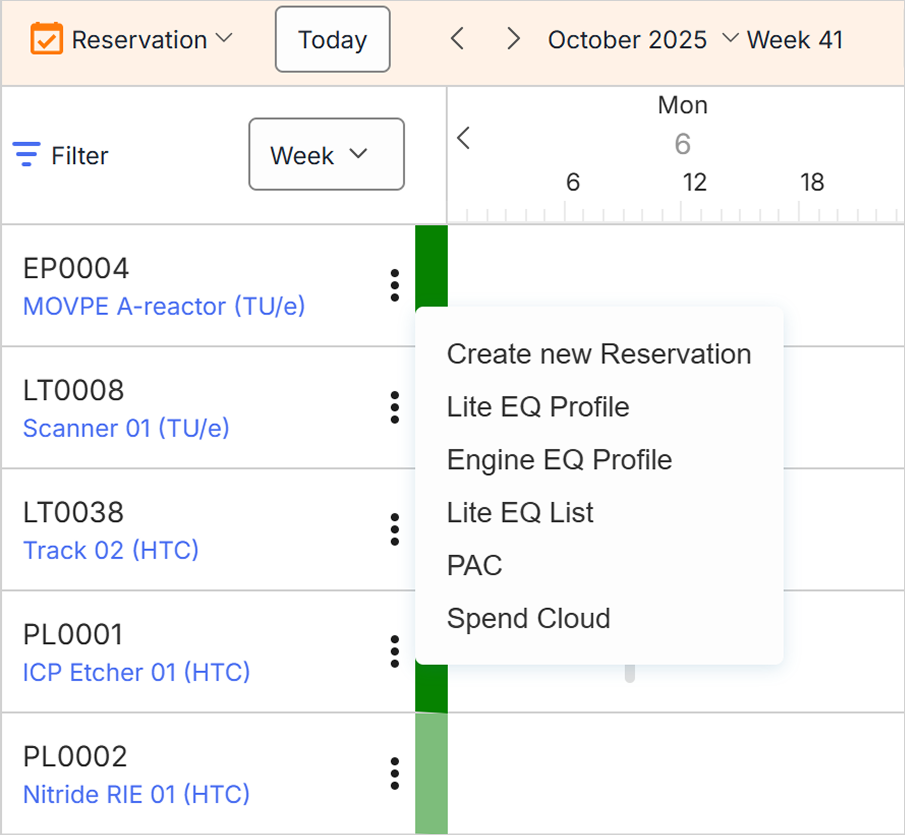This screenshot has width=905, height=835.
Task: Click the kebab menu icon for EP0004
Action: tap(394, 285)
